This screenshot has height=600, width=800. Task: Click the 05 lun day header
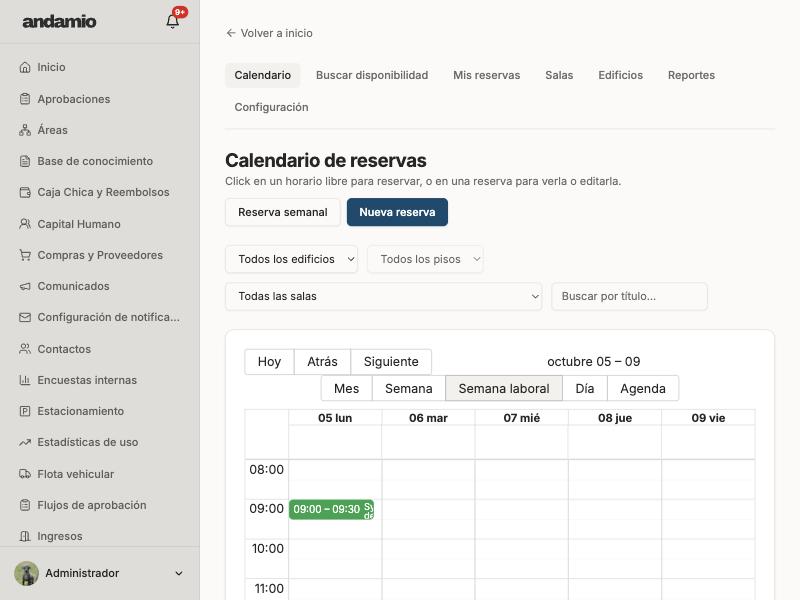(x=335, y=418)
